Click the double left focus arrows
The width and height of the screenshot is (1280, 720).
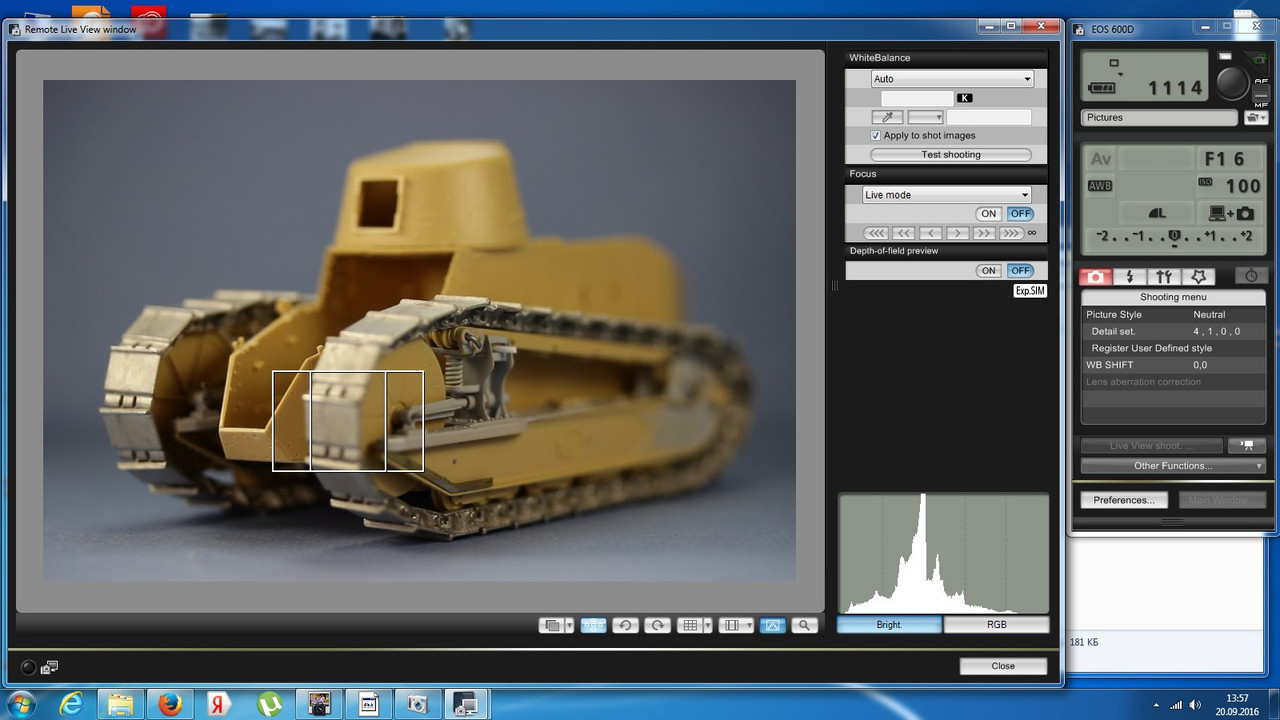tap(902, 233)
